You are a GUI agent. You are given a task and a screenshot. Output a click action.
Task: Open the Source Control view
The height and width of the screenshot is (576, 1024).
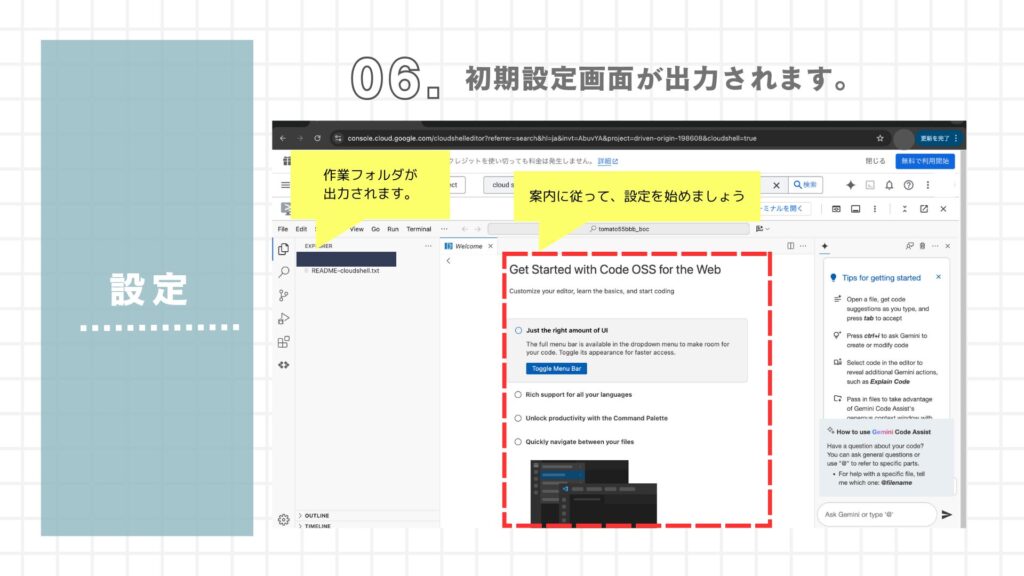coord(283,295)
